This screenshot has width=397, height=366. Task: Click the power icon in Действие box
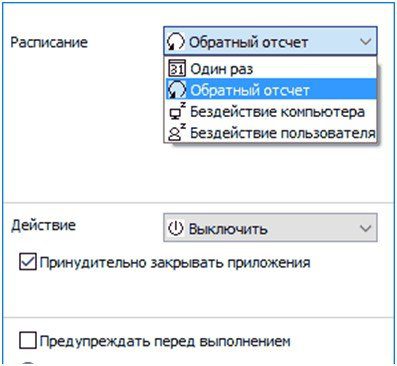click(x=175, y=229)
